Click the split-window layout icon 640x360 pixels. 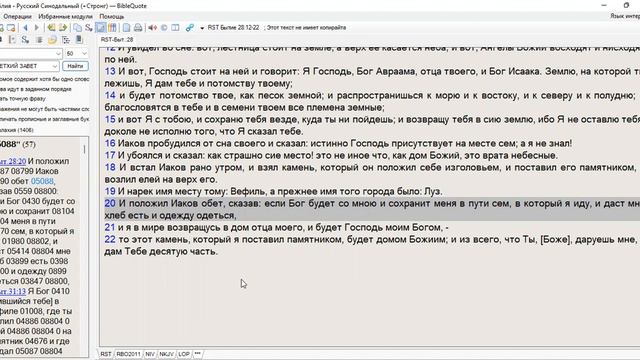click(175, 28)
